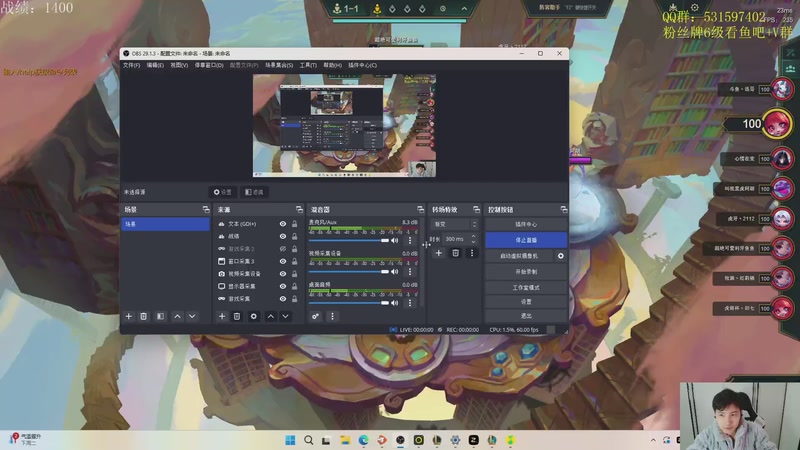The image size is (800, 450).
Task: Open the 渐变 transition type dropdown
Action: (x=455, y=224)
